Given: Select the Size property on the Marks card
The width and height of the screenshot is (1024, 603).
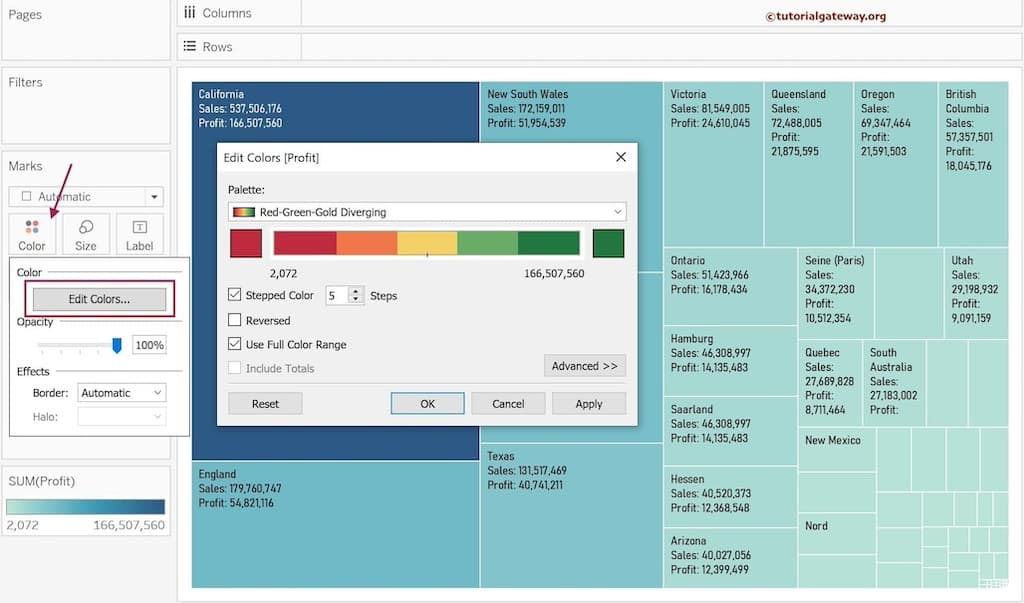Looking at the screenshot, I should click(85, 234).
